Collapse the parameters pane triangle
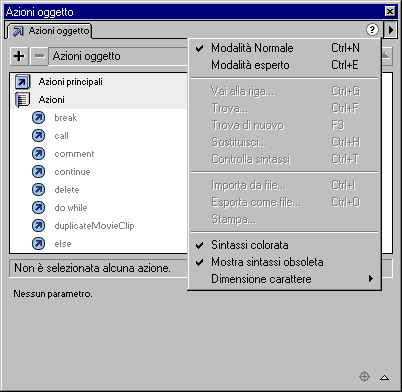Image resolution: width=402 pixels, height=392 pixels. pyautogui.click(x=384, y=377)
